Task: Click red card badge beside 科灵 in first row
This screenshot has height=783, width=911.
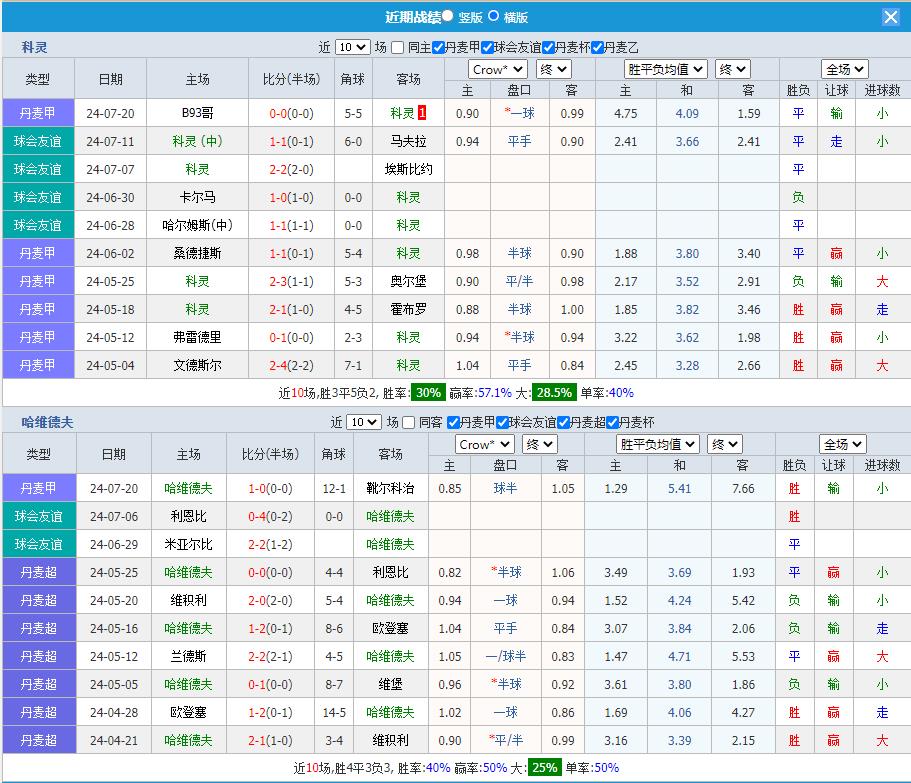Action: (x=422, y=113)
